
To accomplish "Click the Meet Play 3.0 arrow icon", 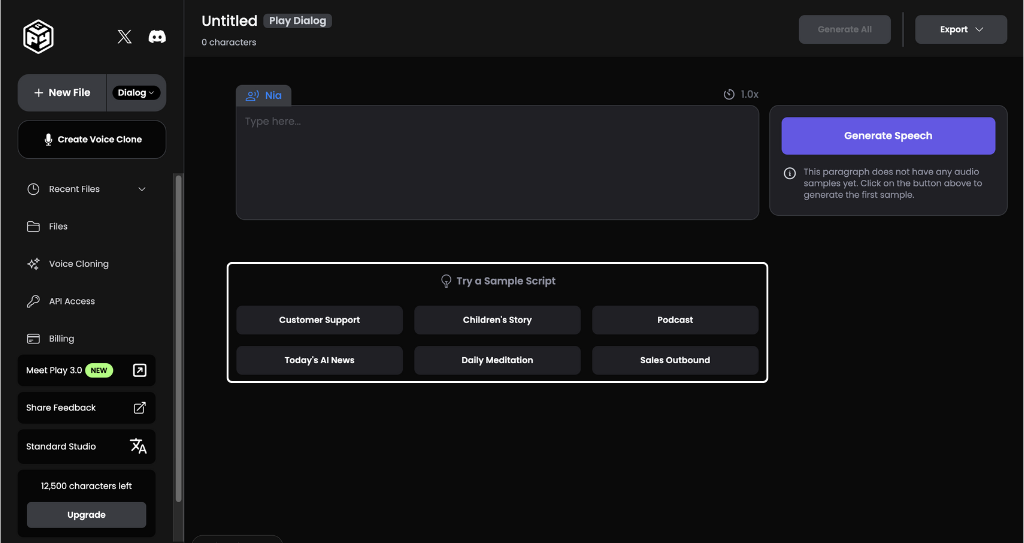I will 140,371.
